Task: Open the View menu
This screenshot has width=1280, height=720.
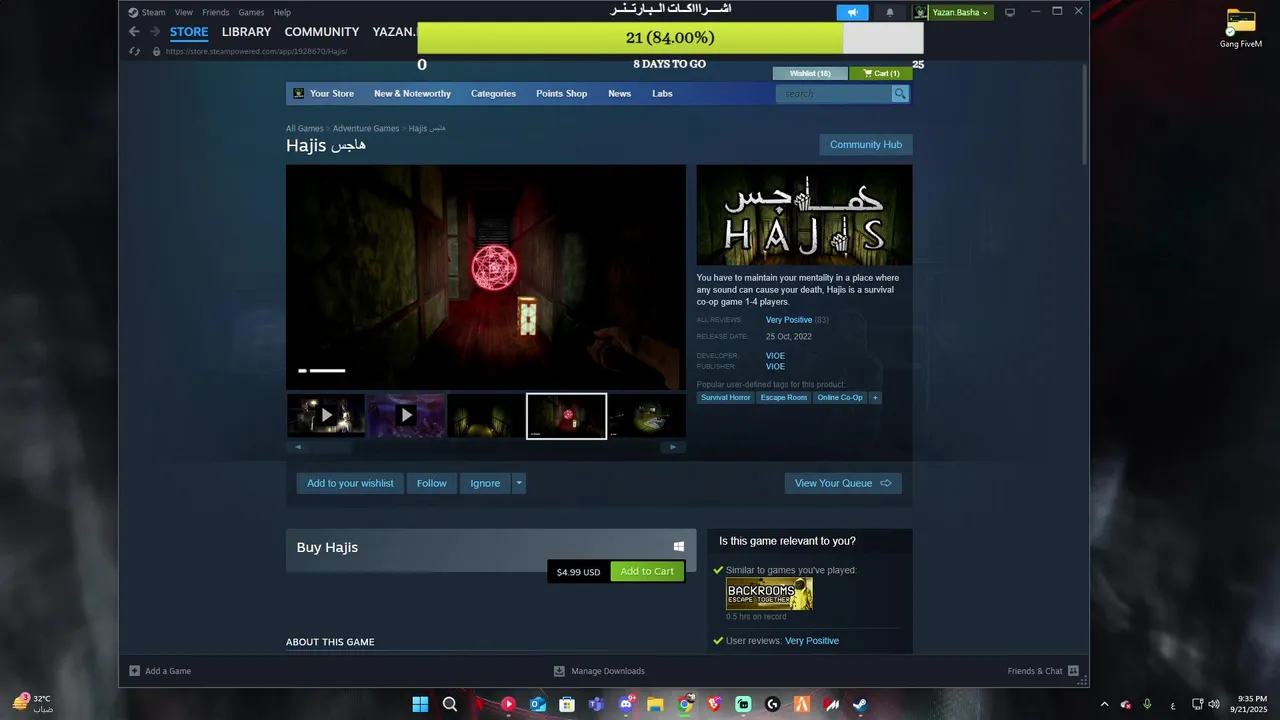Action: [x=184, y=12]
